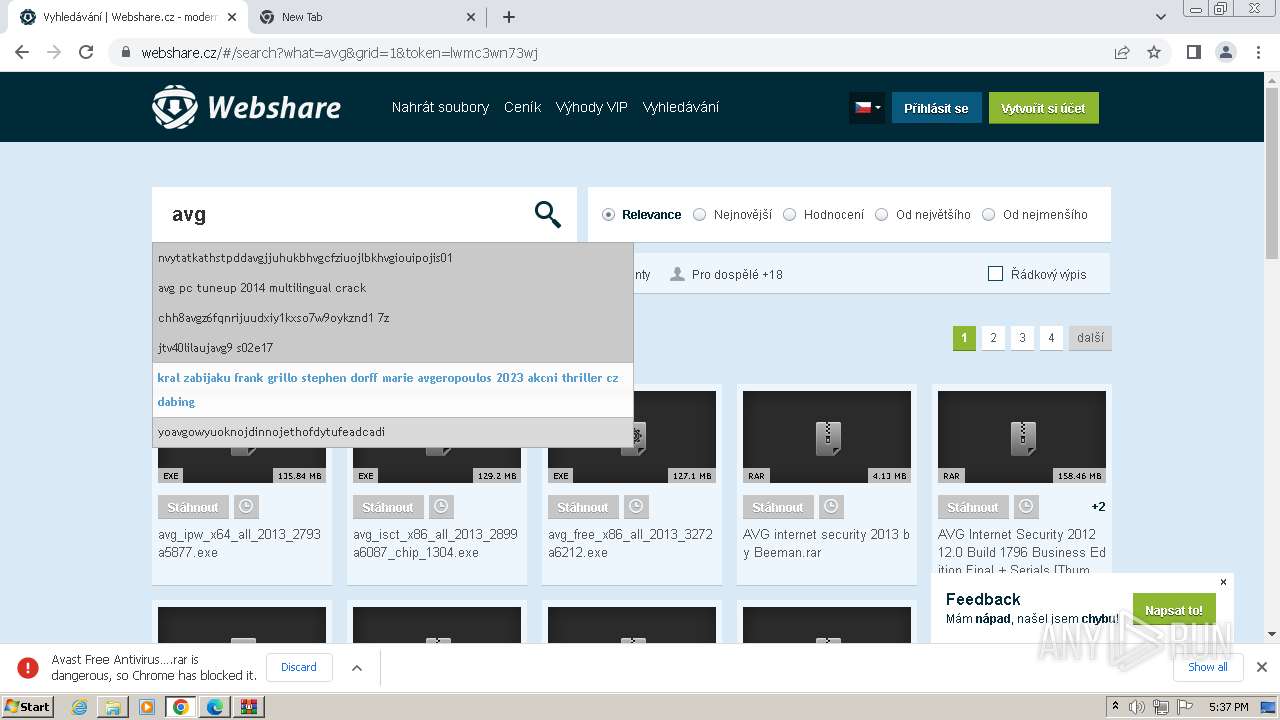Open avg_free_x86_all_2013_3272a6212.exe file link

[x=630, y=543]
